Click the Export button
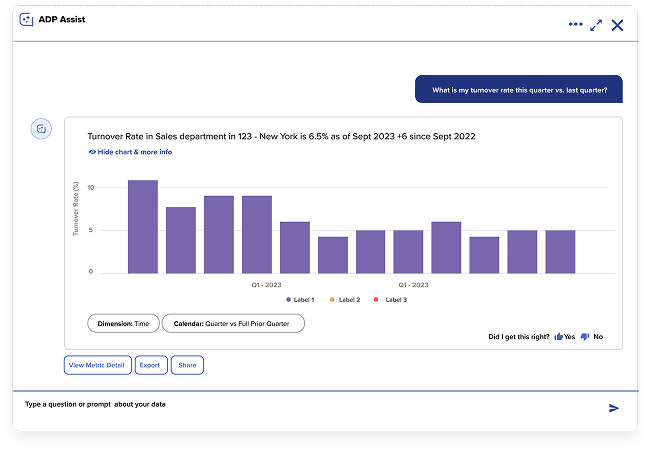650x452 pixels. coord(151,365)
